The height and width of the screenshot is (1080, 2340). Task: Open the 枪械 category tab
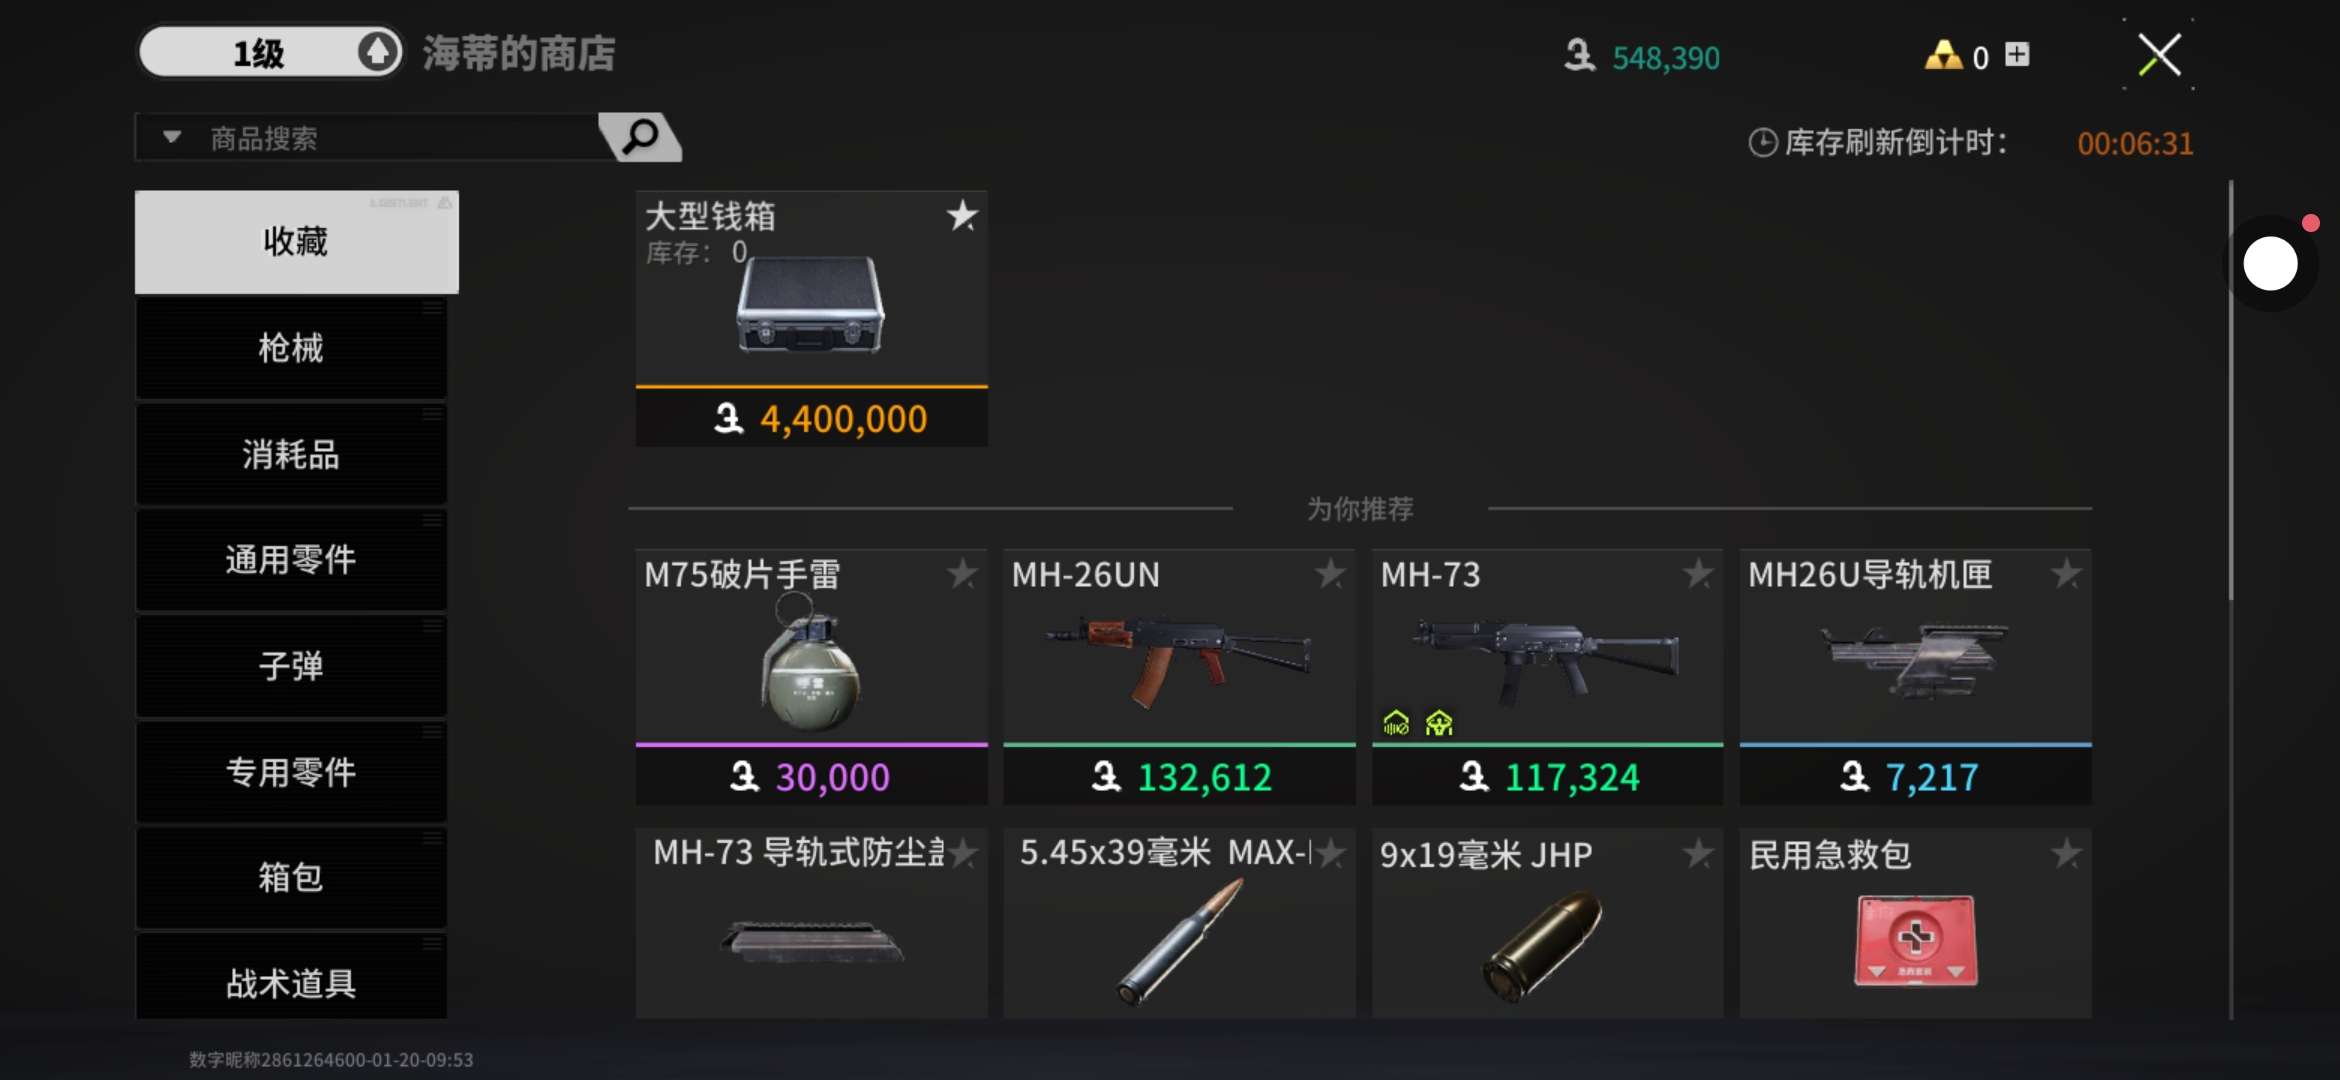(x=291, y=348)
